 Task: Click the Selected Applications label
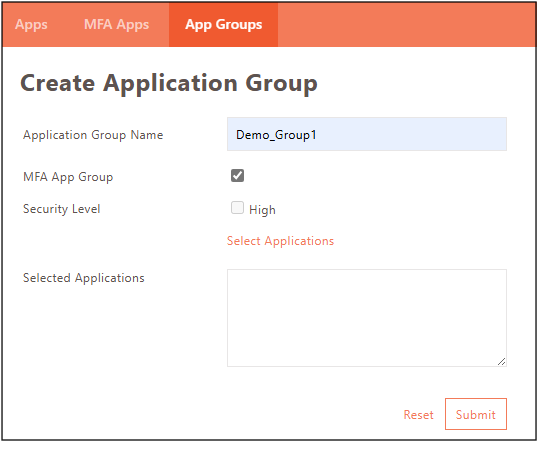[x=84, y=278]
